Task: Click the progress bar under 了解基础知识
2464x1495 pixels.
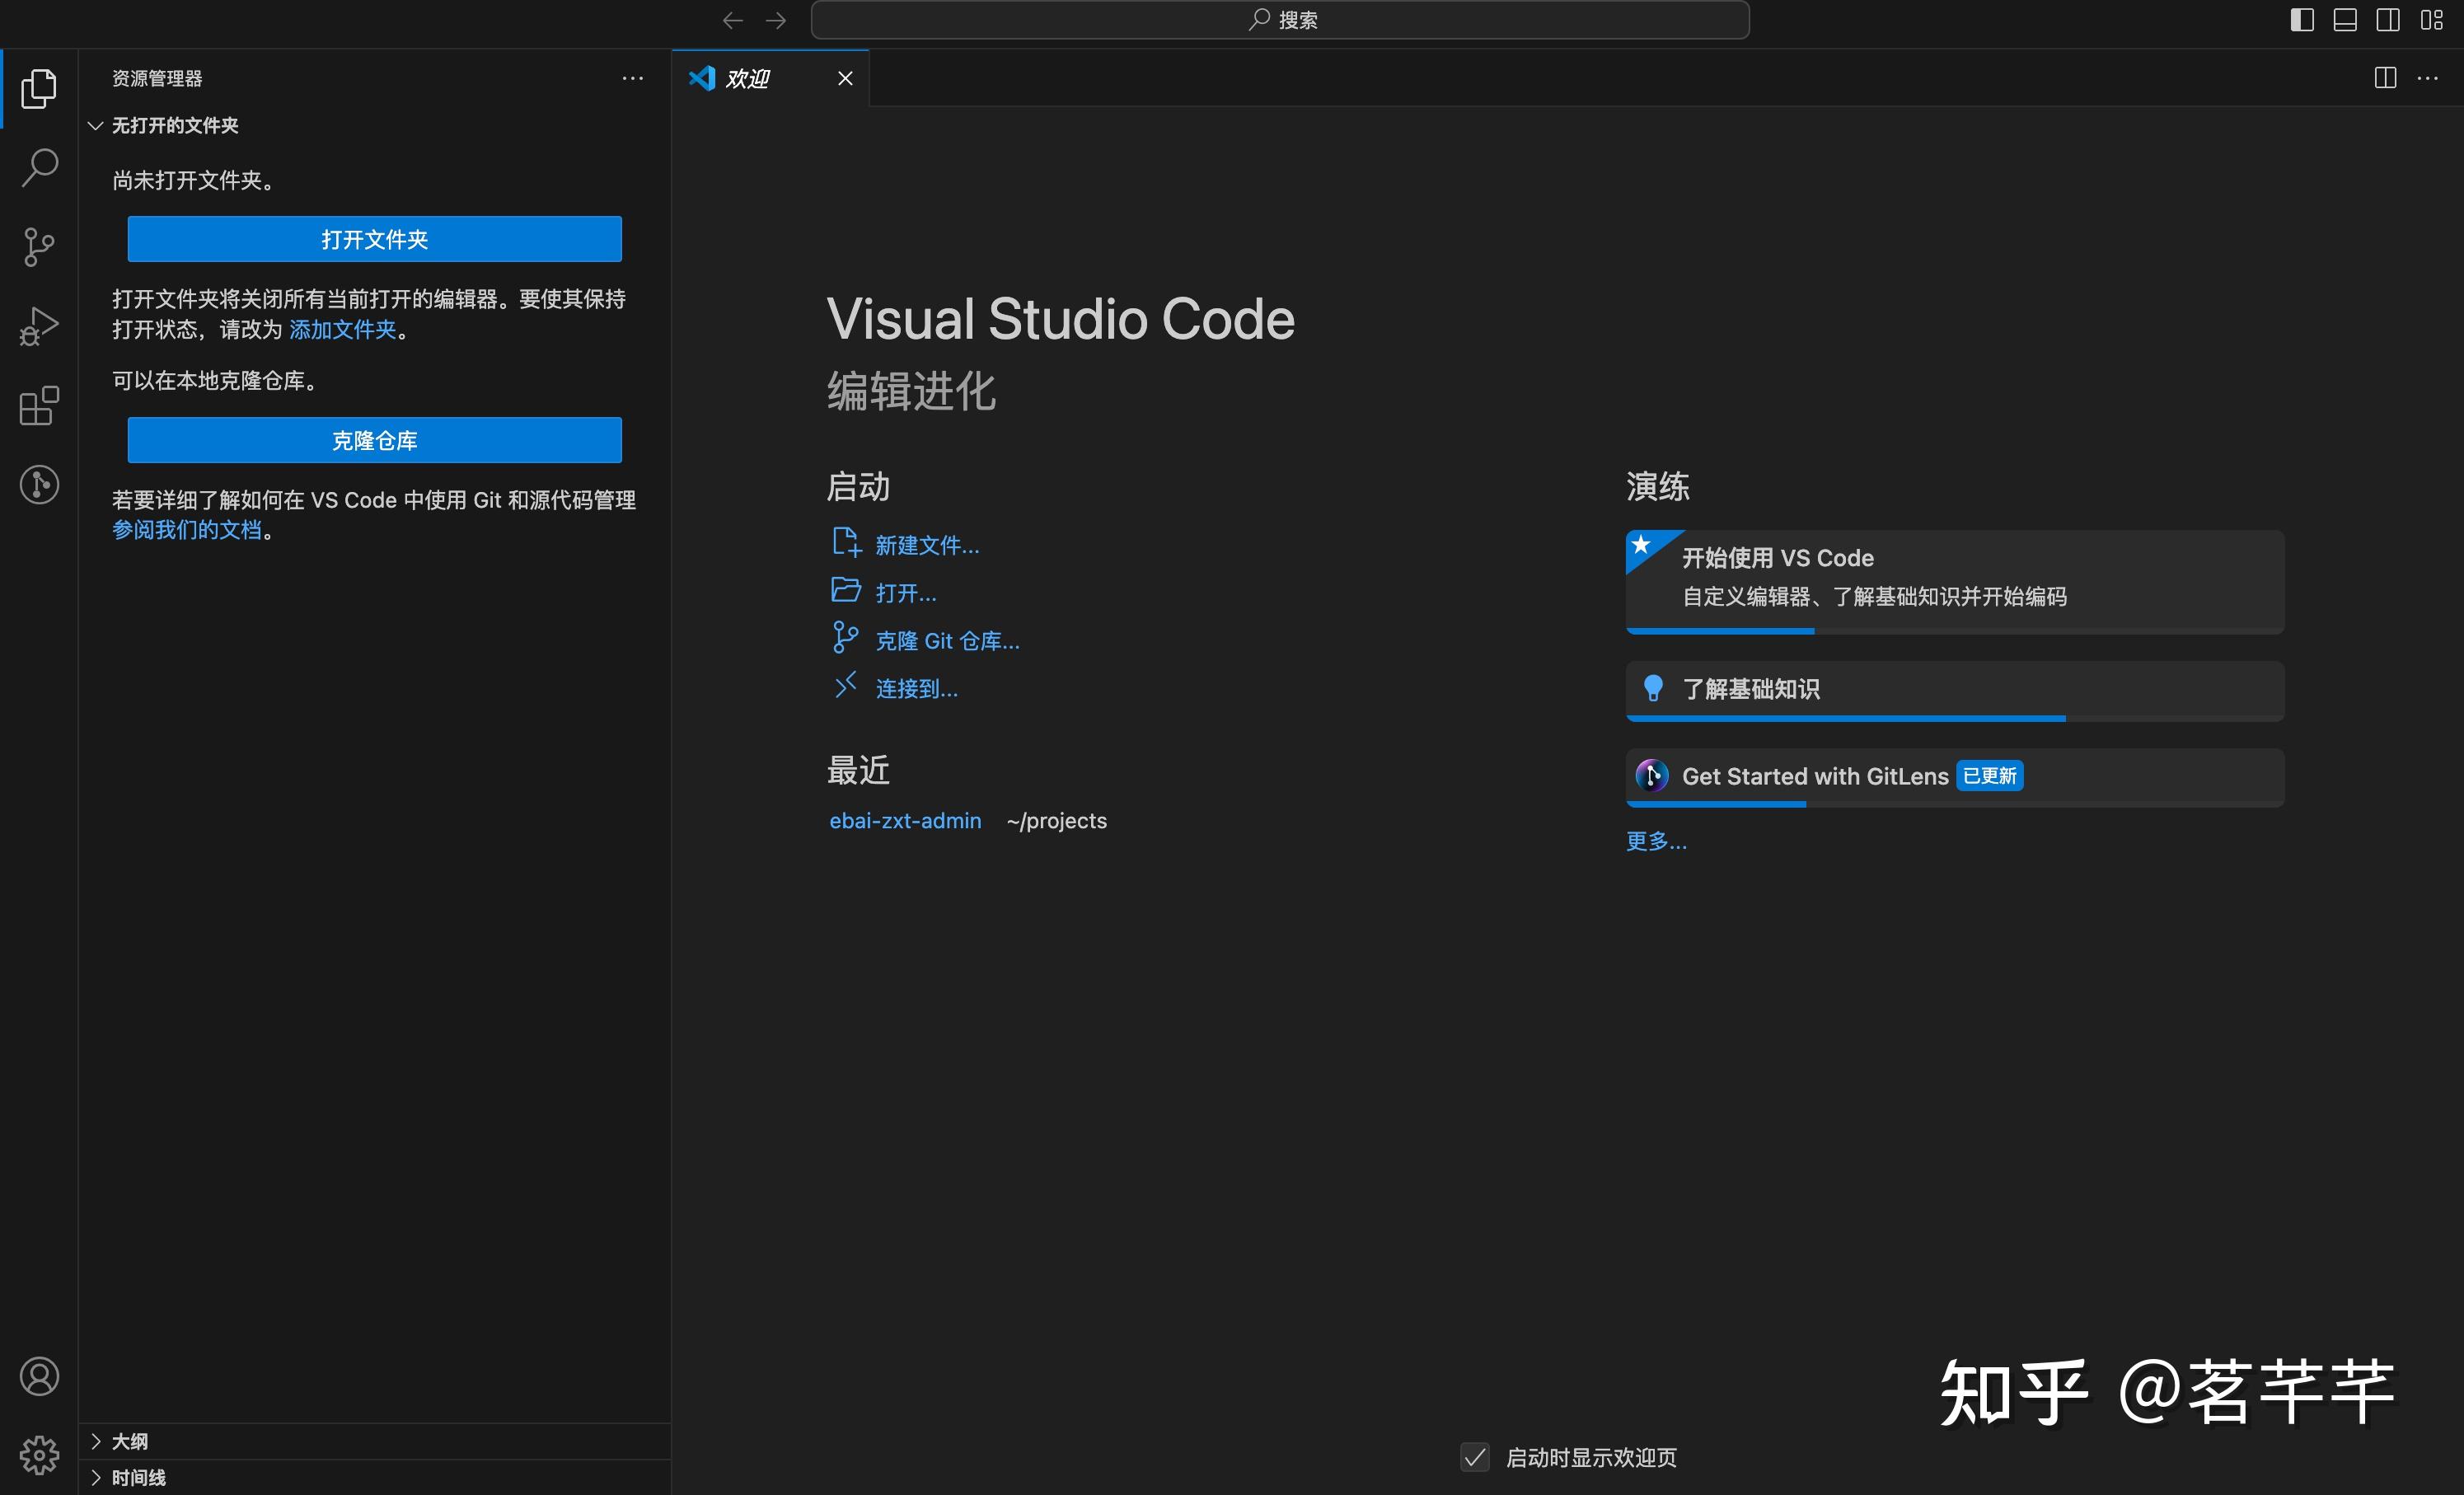Action: [x=1955, y=718]
